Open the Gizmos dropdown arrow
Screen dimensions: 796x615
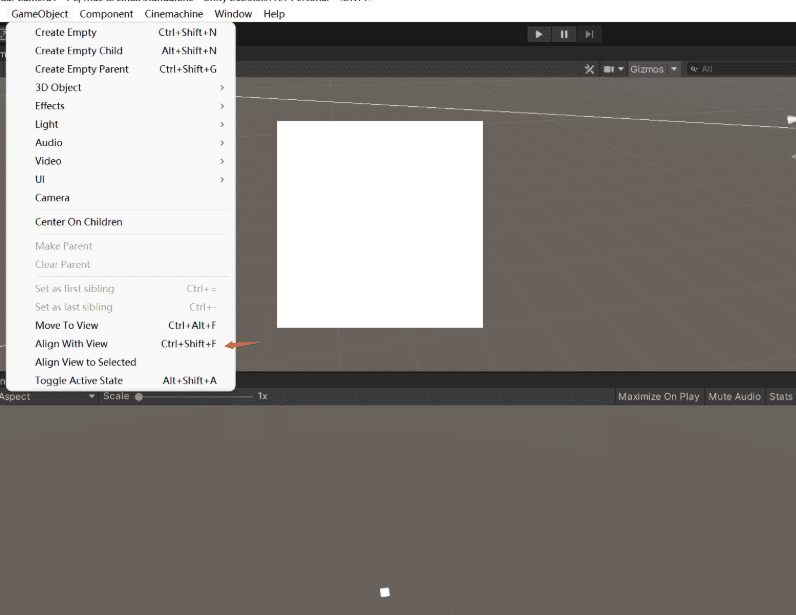tap(674, 69)
